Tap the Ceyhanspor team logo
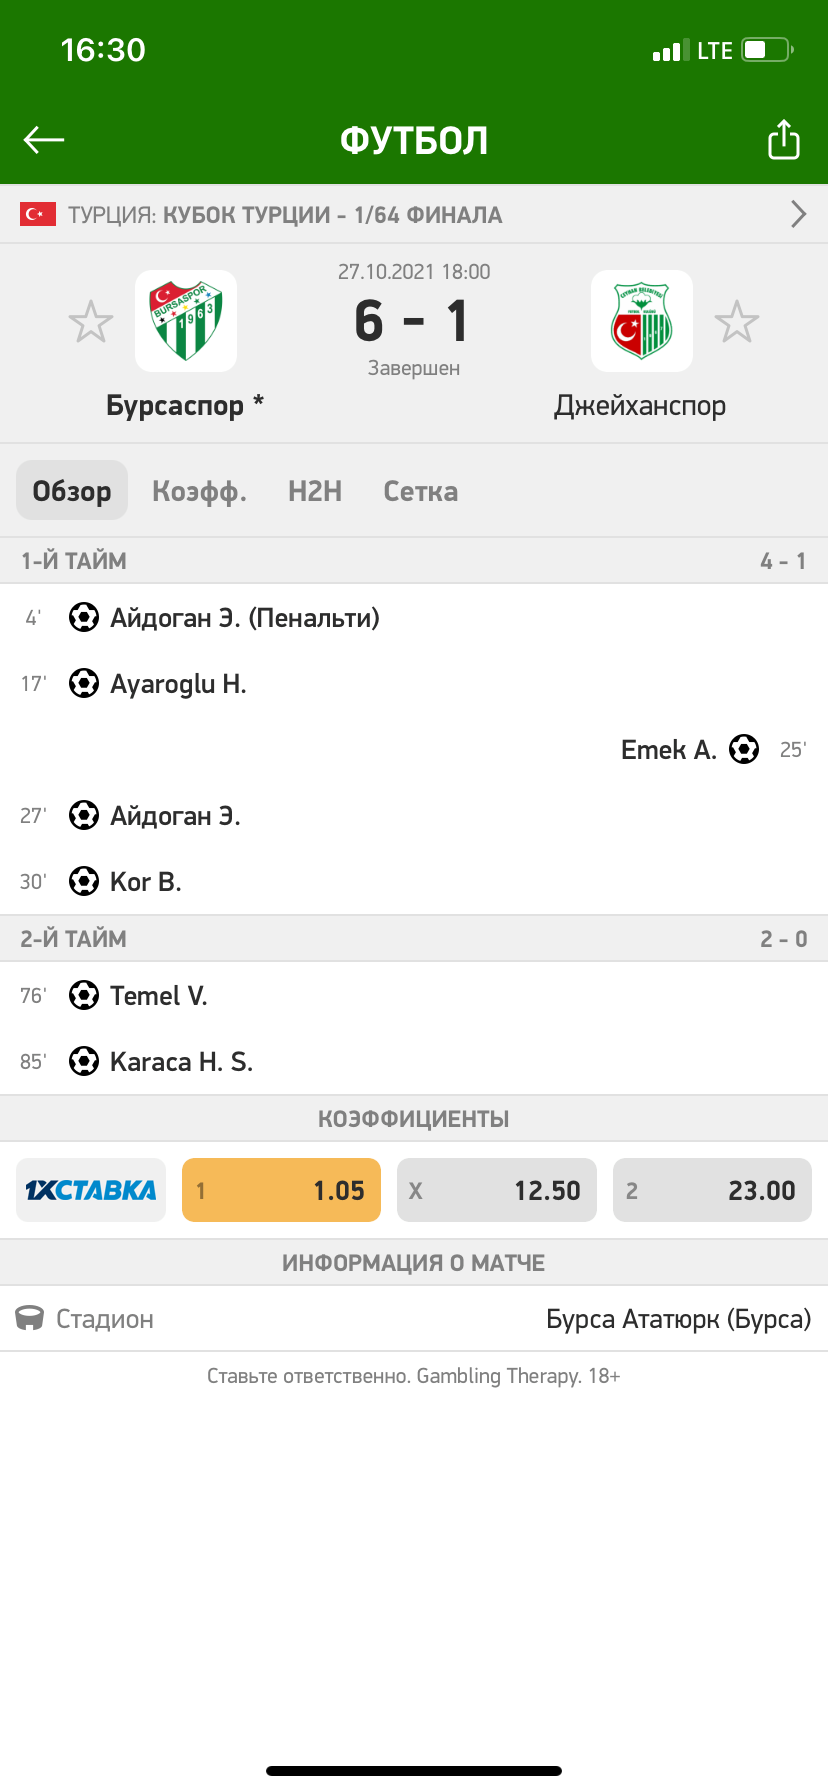The height and width of the screenshot is (1792, 828). 641,321
